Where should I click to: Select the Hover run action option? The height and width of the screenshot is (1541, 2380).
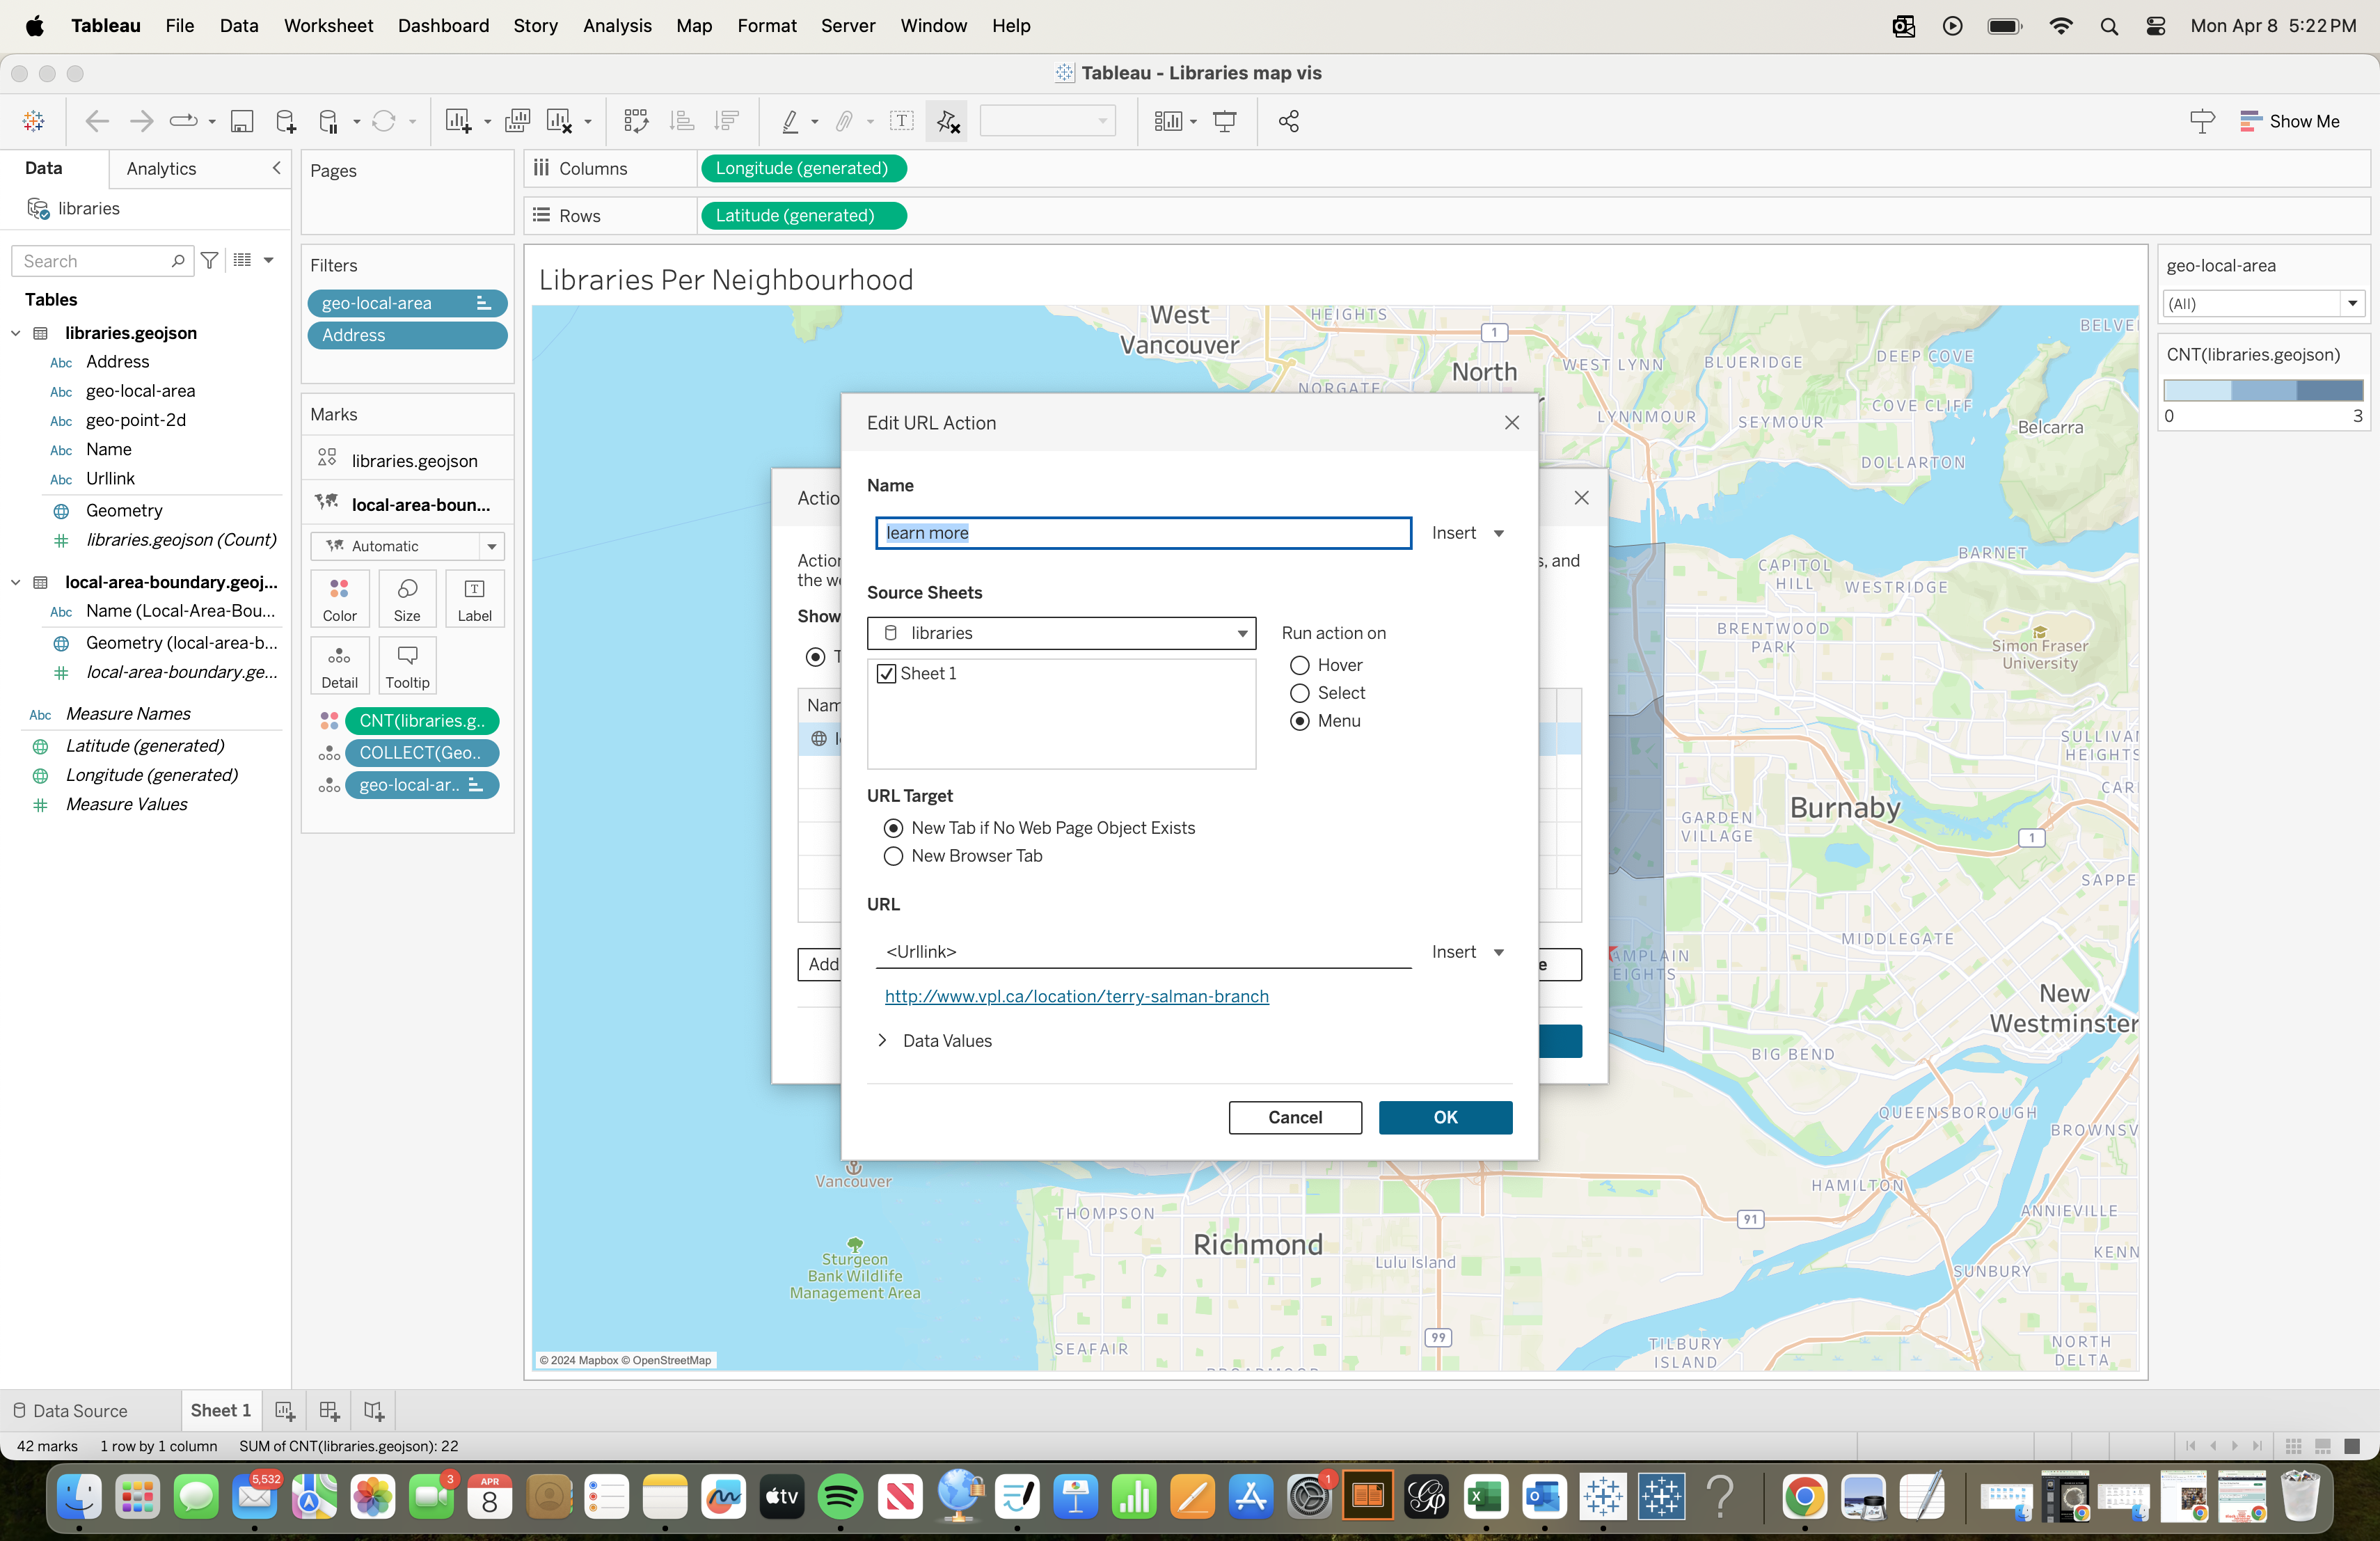click(1300, 666)
